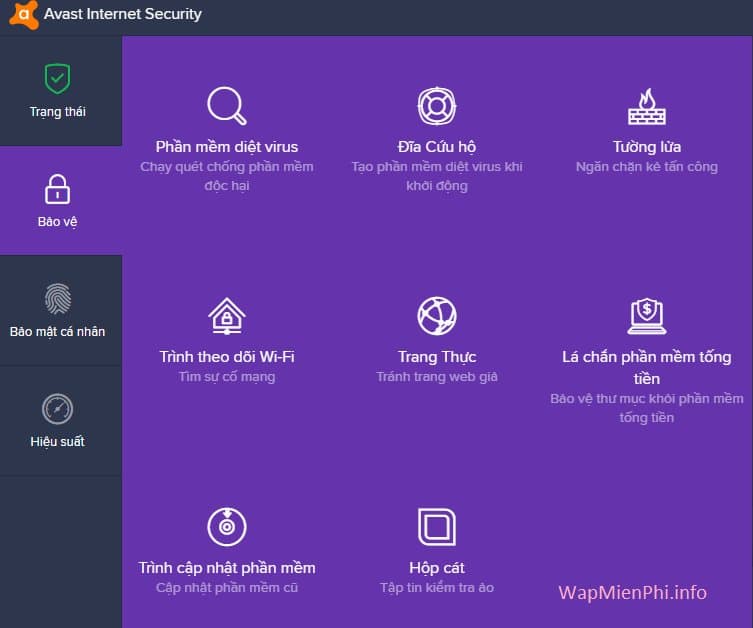Open Trình cập nhật phần mềm

point(227,568)
